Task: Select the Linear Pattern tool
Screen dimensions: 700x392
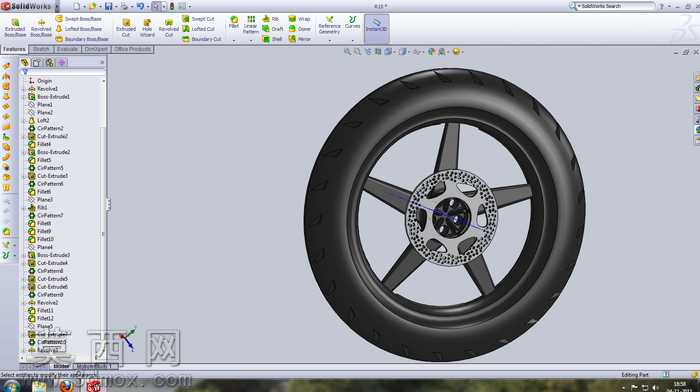Action: tap(251, 25)
